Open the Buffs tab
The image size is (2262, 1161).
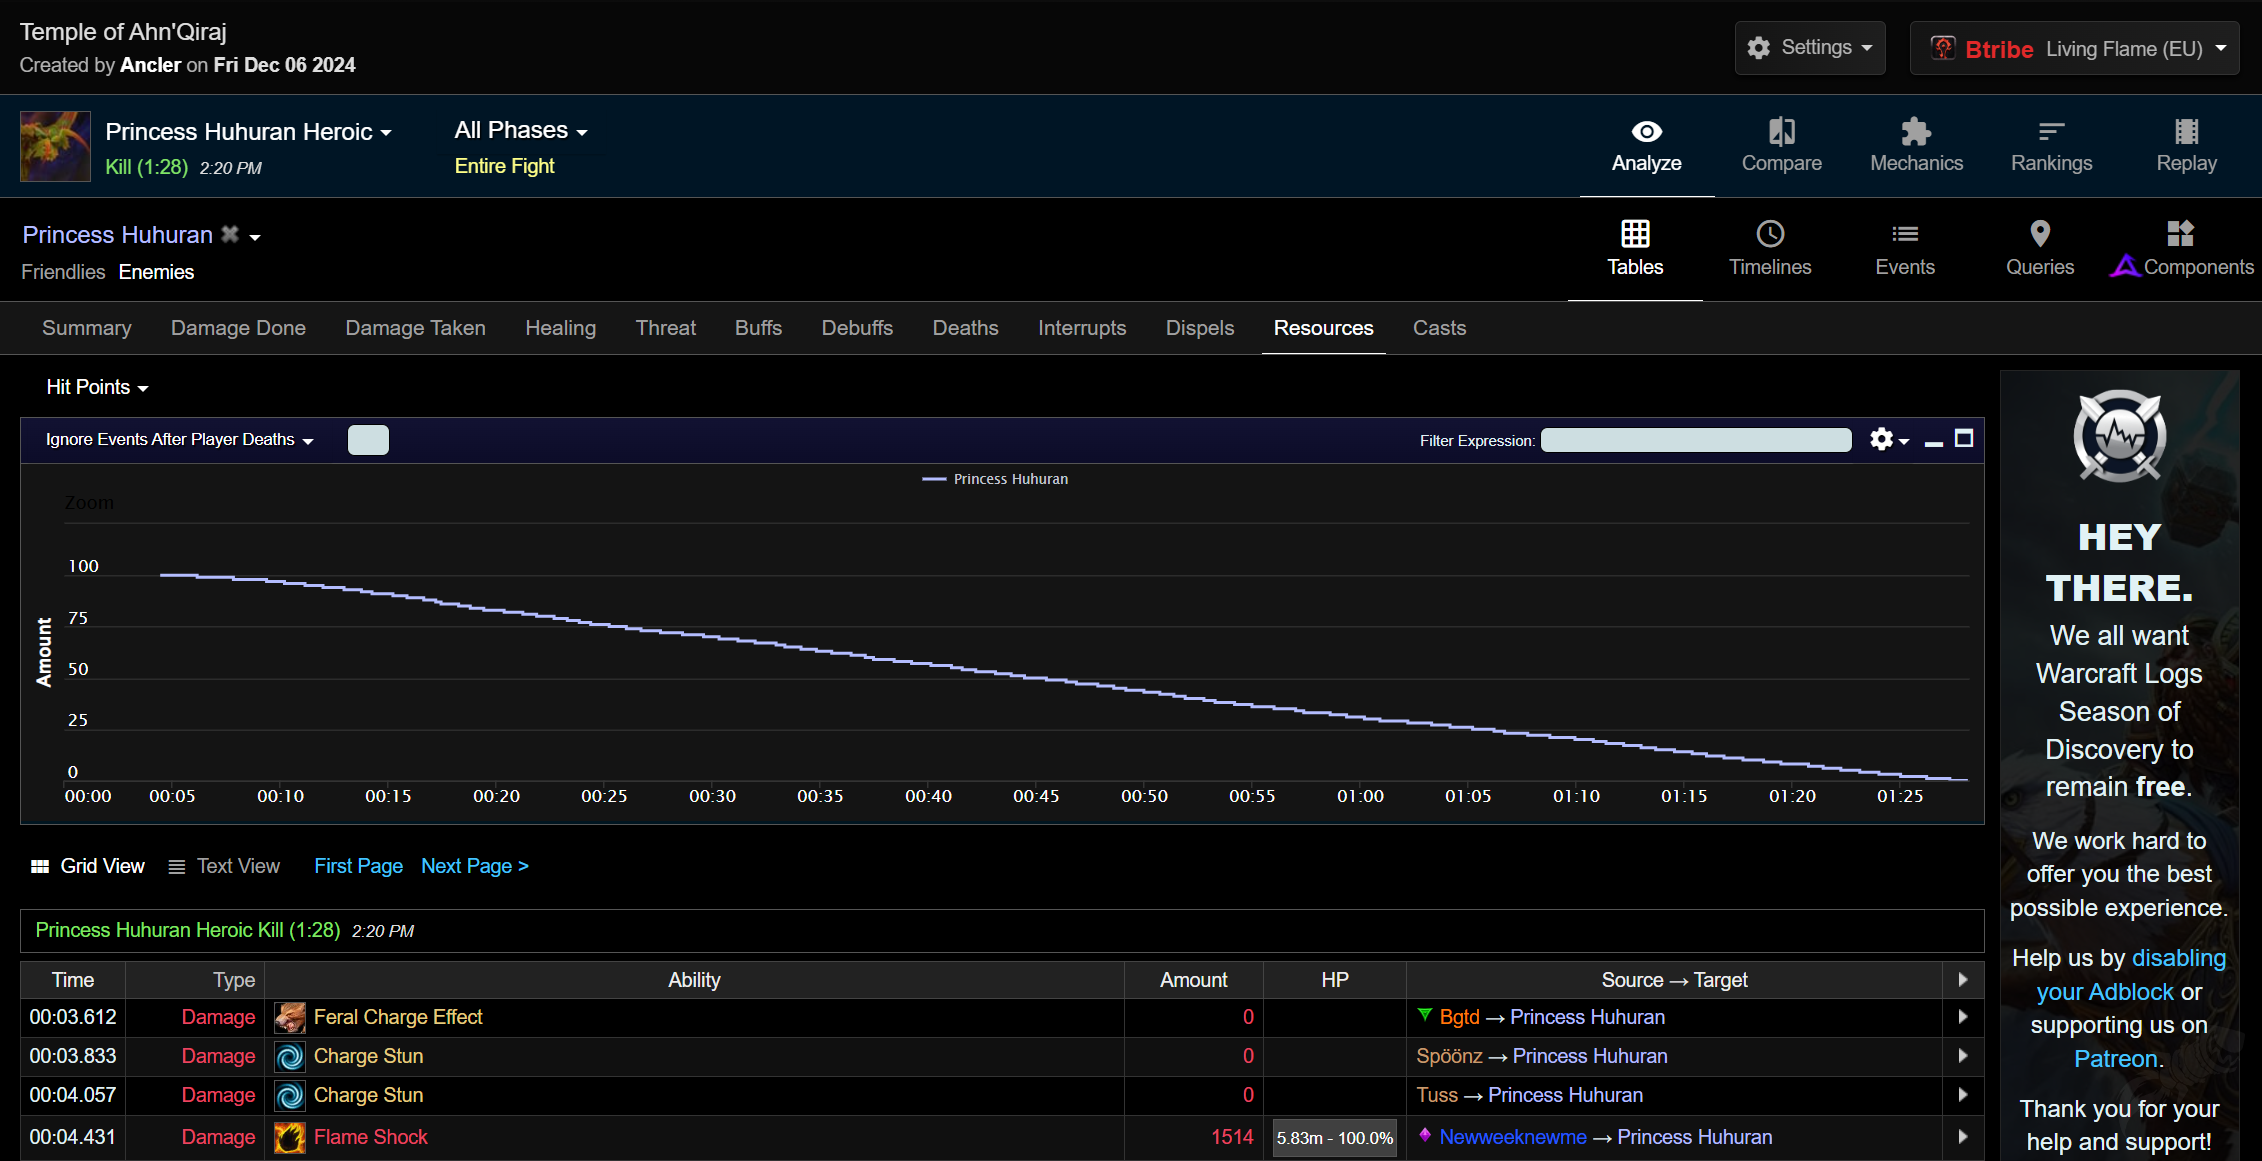coord(758,328)
